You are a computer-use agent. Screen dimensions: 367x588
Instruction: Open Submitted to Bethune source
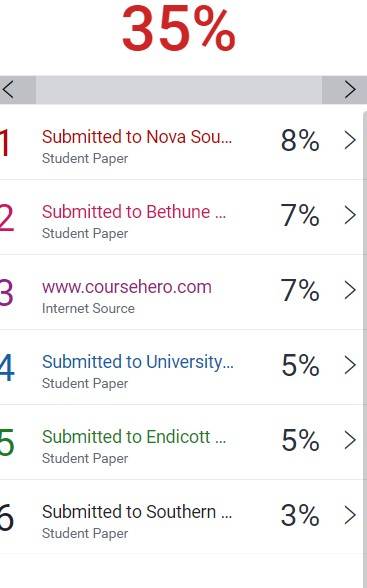[x=134, y=212]
